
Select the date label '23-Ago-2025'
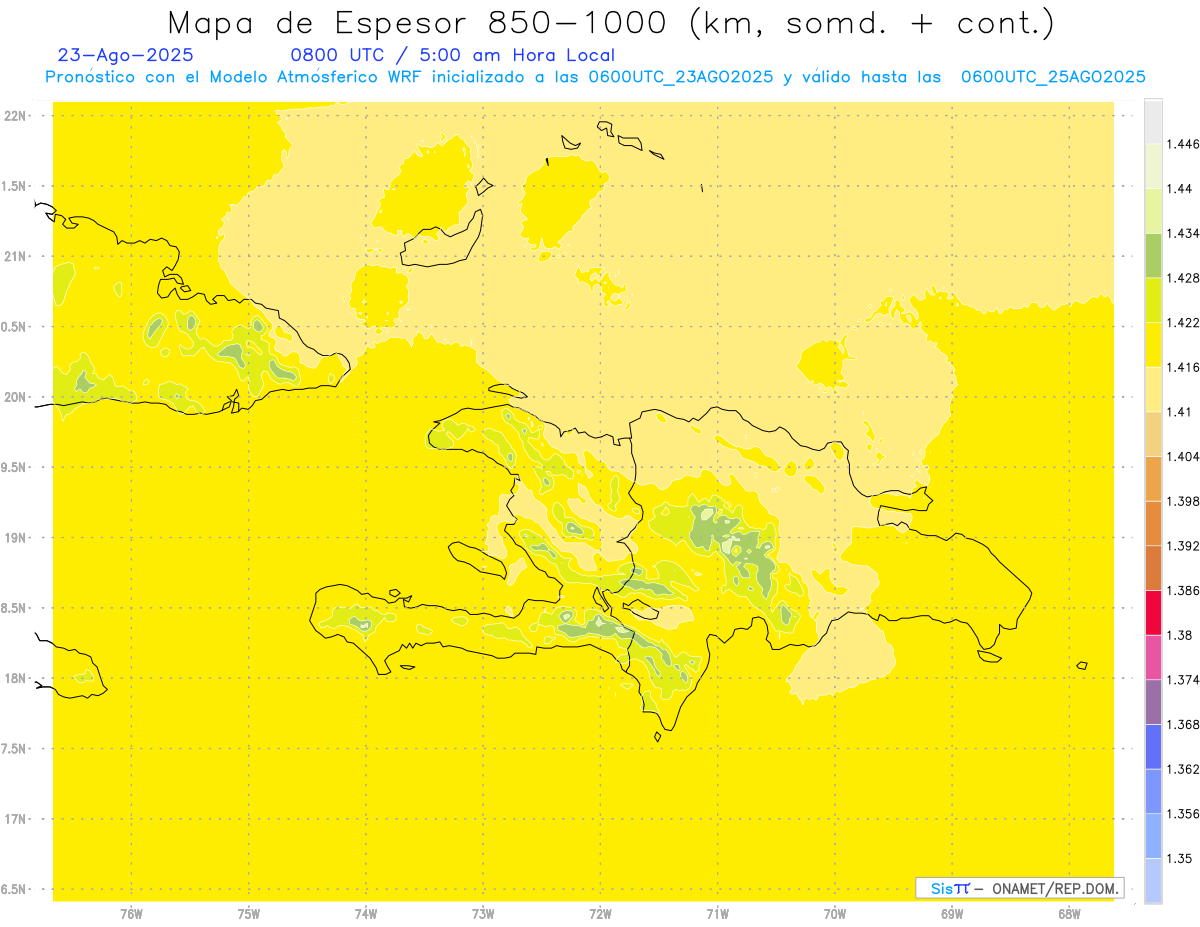tap(125, 56)
